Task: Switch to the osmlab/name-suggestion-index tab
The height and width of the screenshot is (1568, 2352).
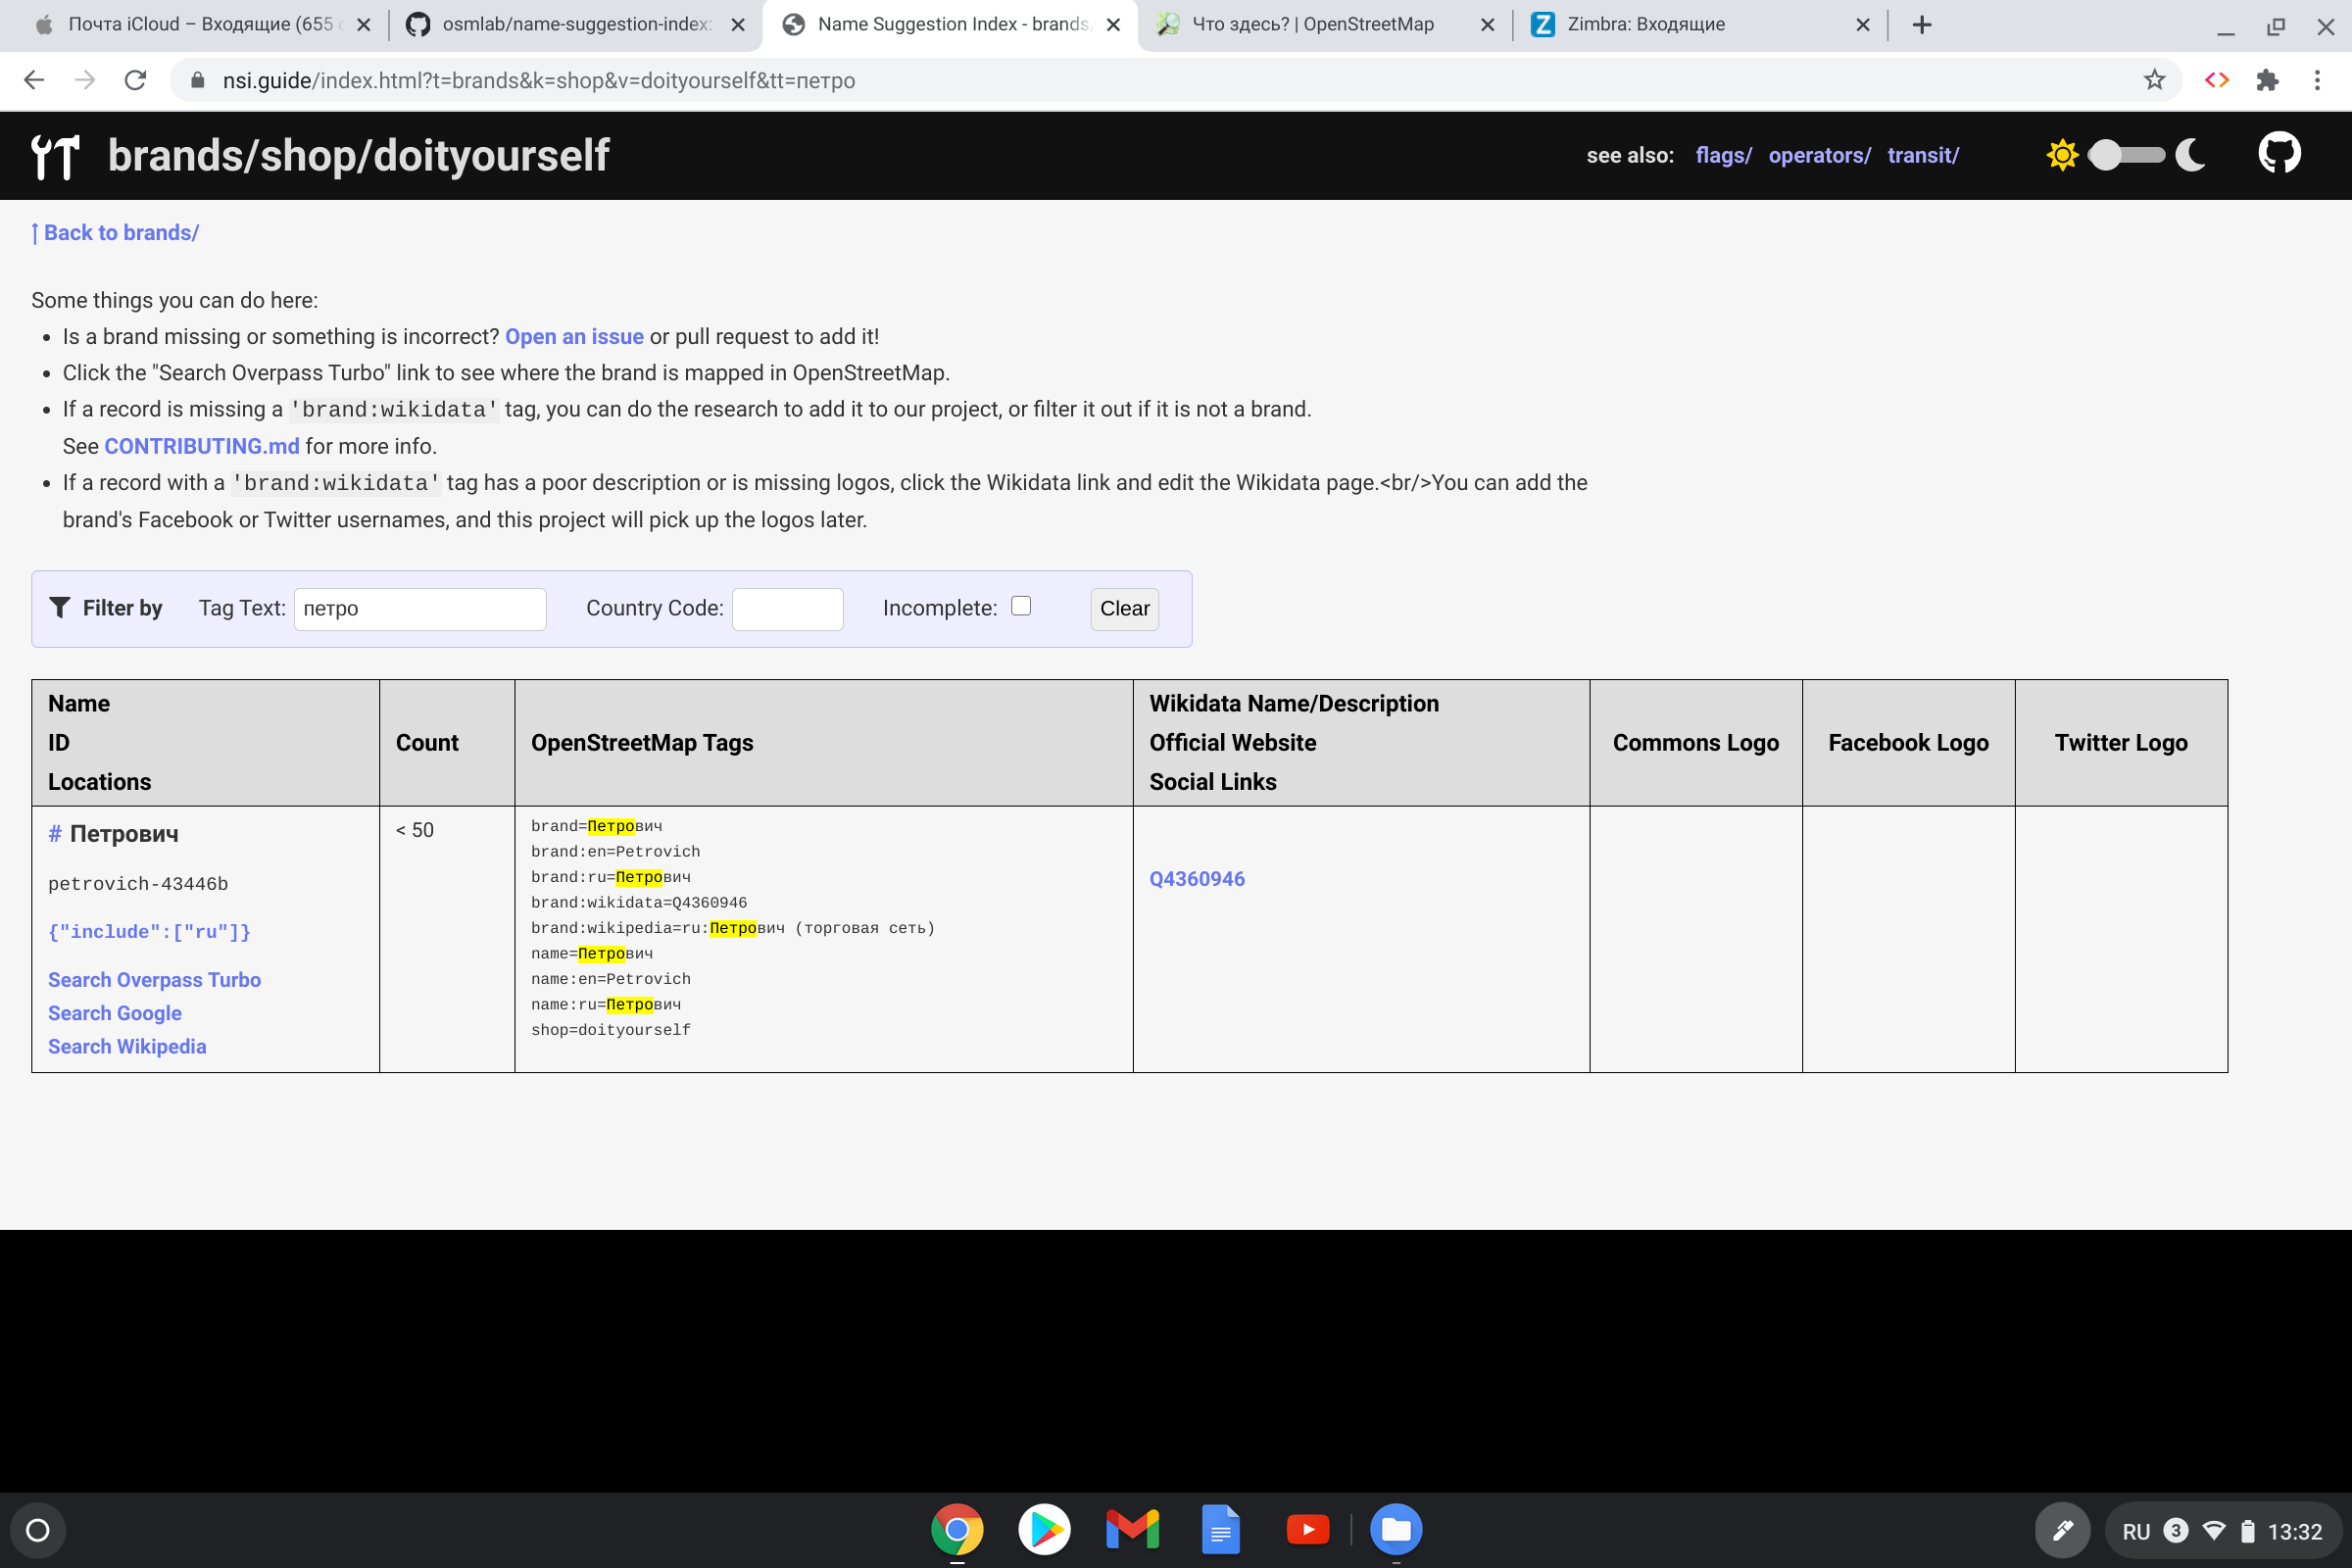Action: click(575, 25)
